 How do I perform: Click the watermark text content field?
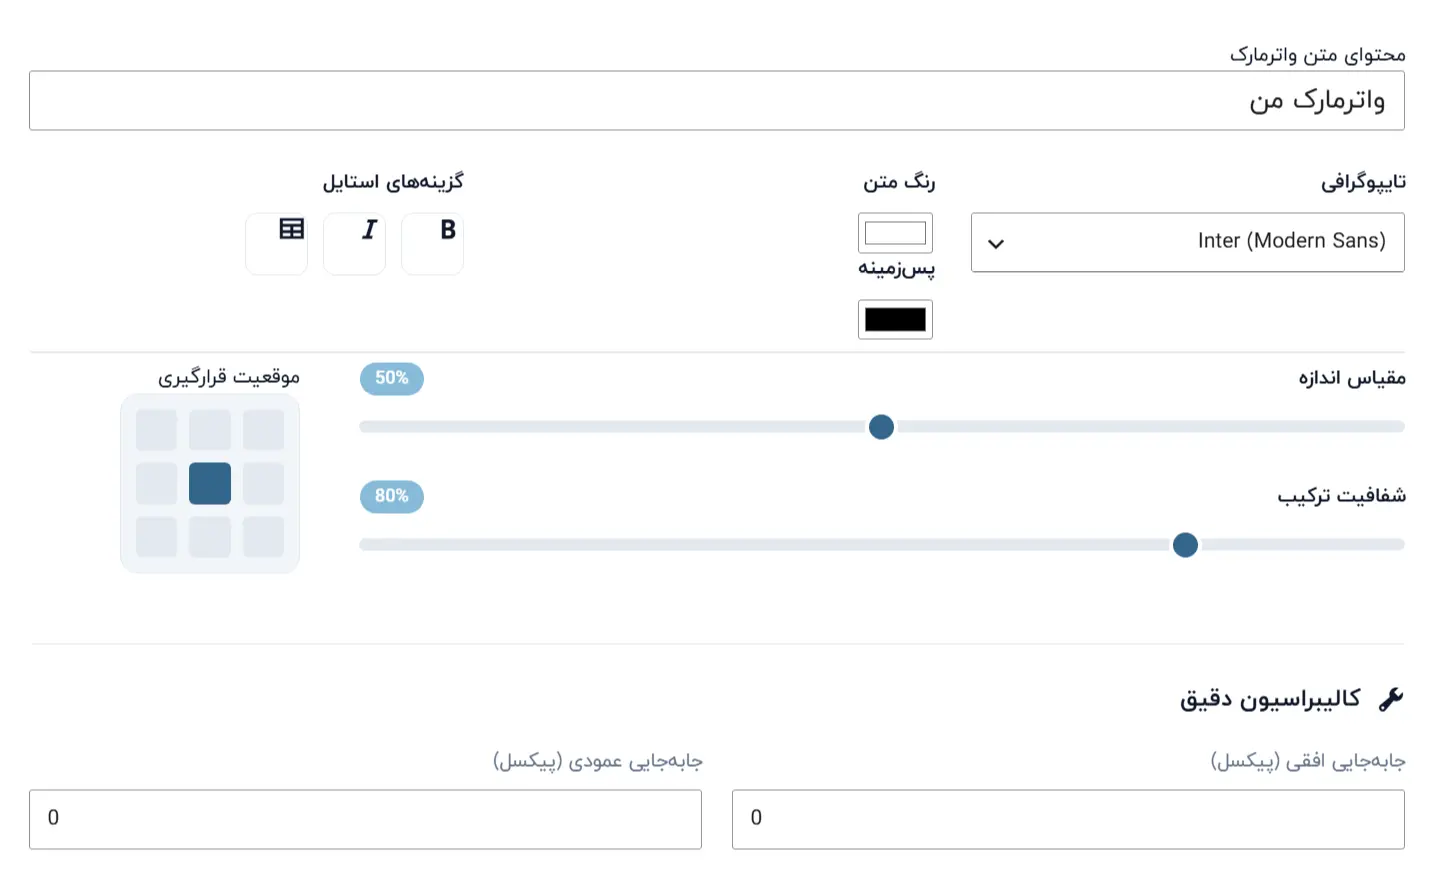point(717,100)
